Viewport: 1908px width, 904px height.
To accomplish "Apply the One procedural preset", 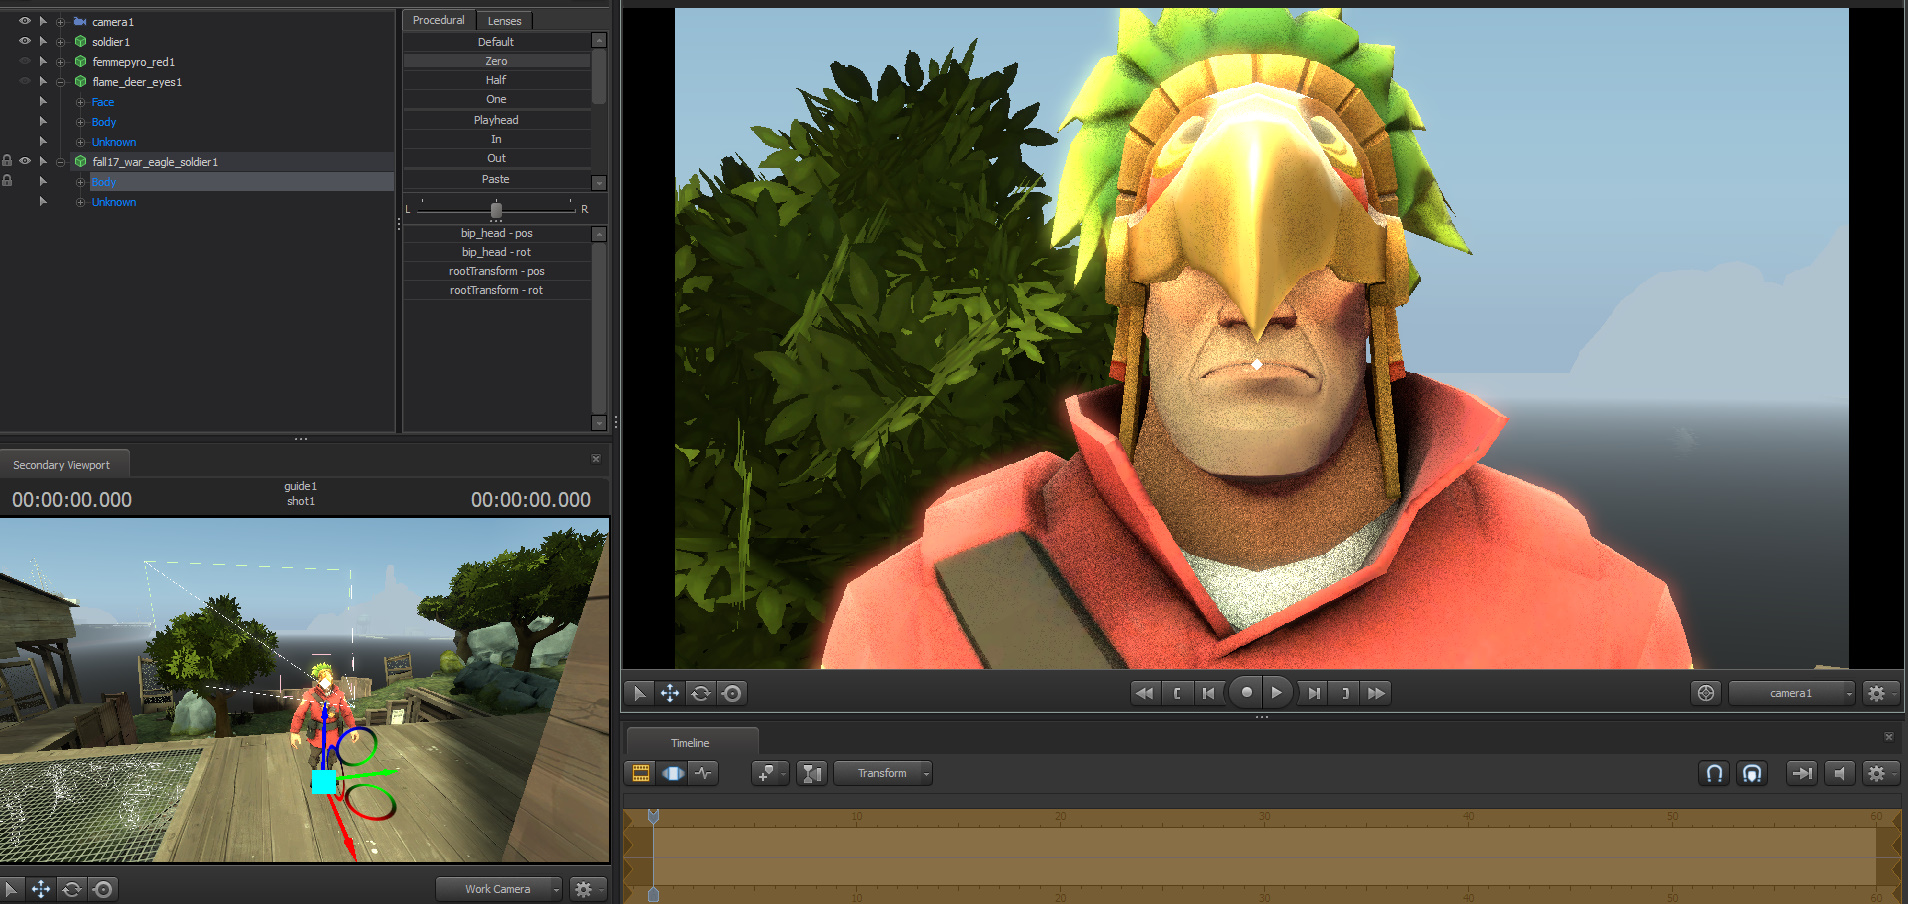I will click(496, 99).
